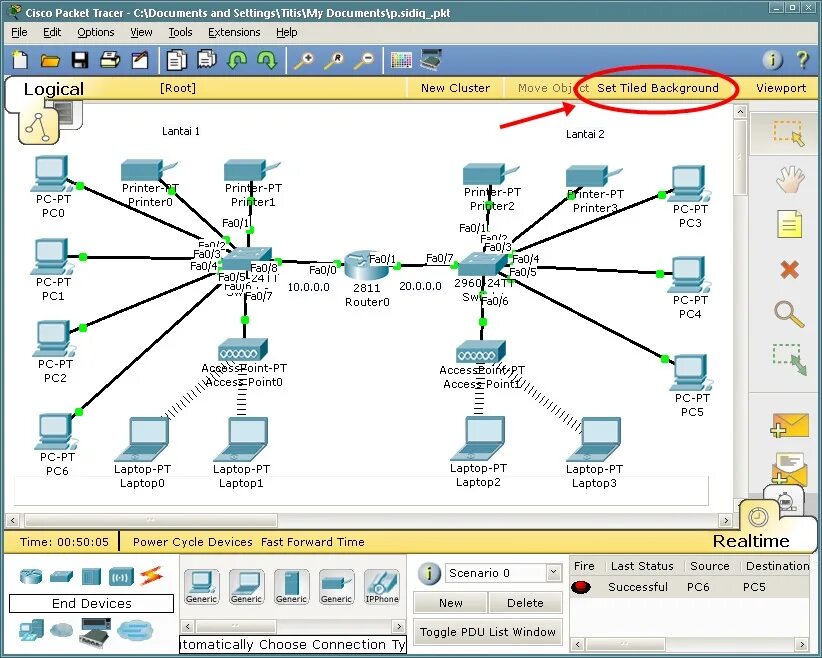Click Fast Forward Time
This screenshot has width=822, height=658.
(x=312, y=542)
